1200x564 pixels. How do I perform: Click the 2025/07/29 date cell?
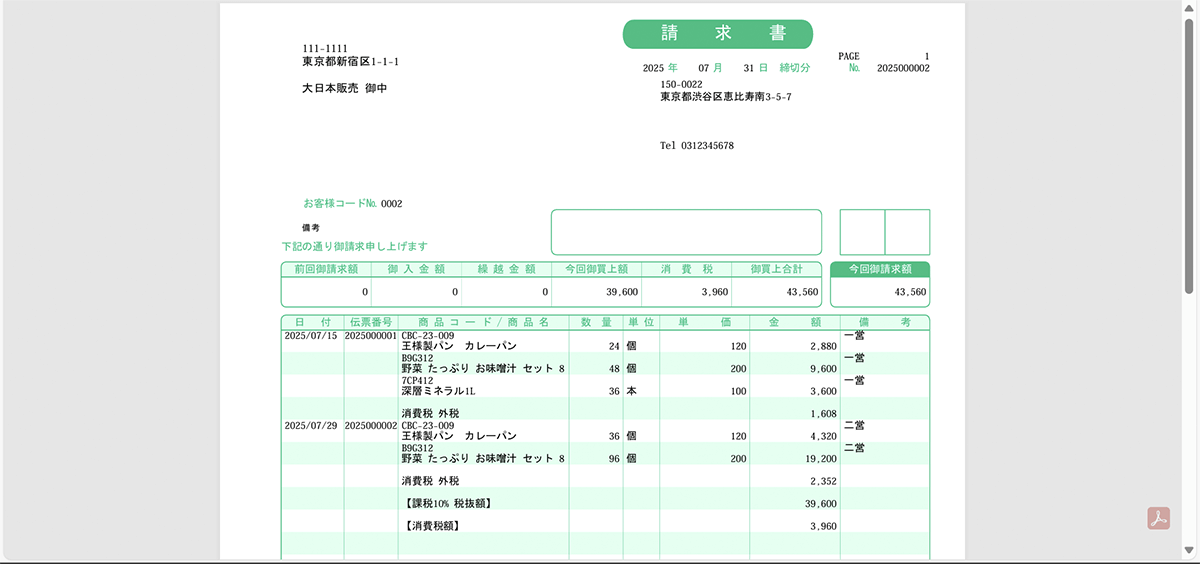point(312,425)
